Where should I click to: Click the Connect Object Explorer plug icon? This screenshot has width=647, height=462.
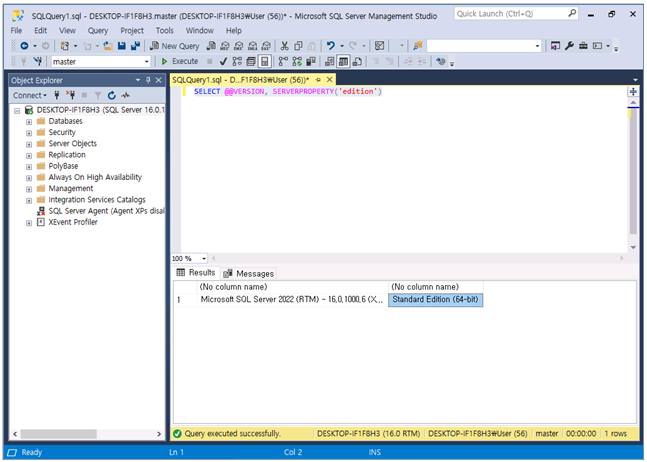[57, 95]
